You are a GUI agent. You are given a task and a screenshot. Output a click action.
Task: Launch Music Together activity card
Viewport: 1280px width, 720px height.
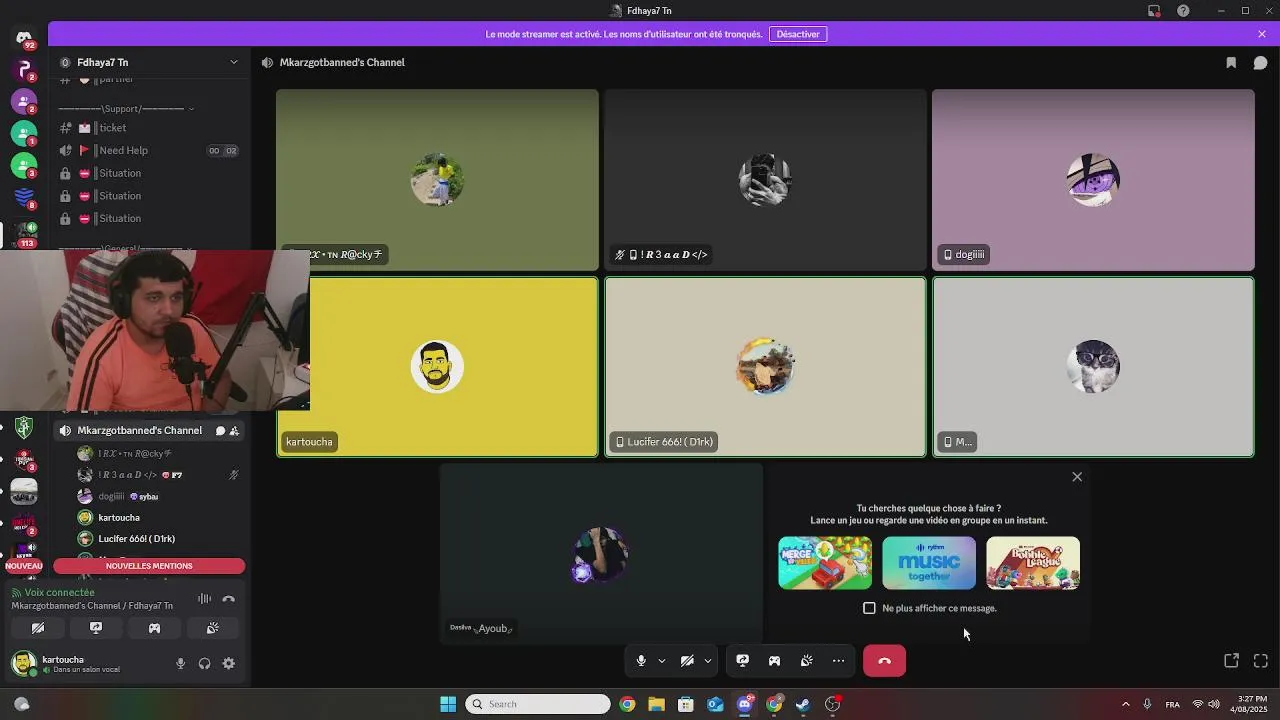pos(929,563)
